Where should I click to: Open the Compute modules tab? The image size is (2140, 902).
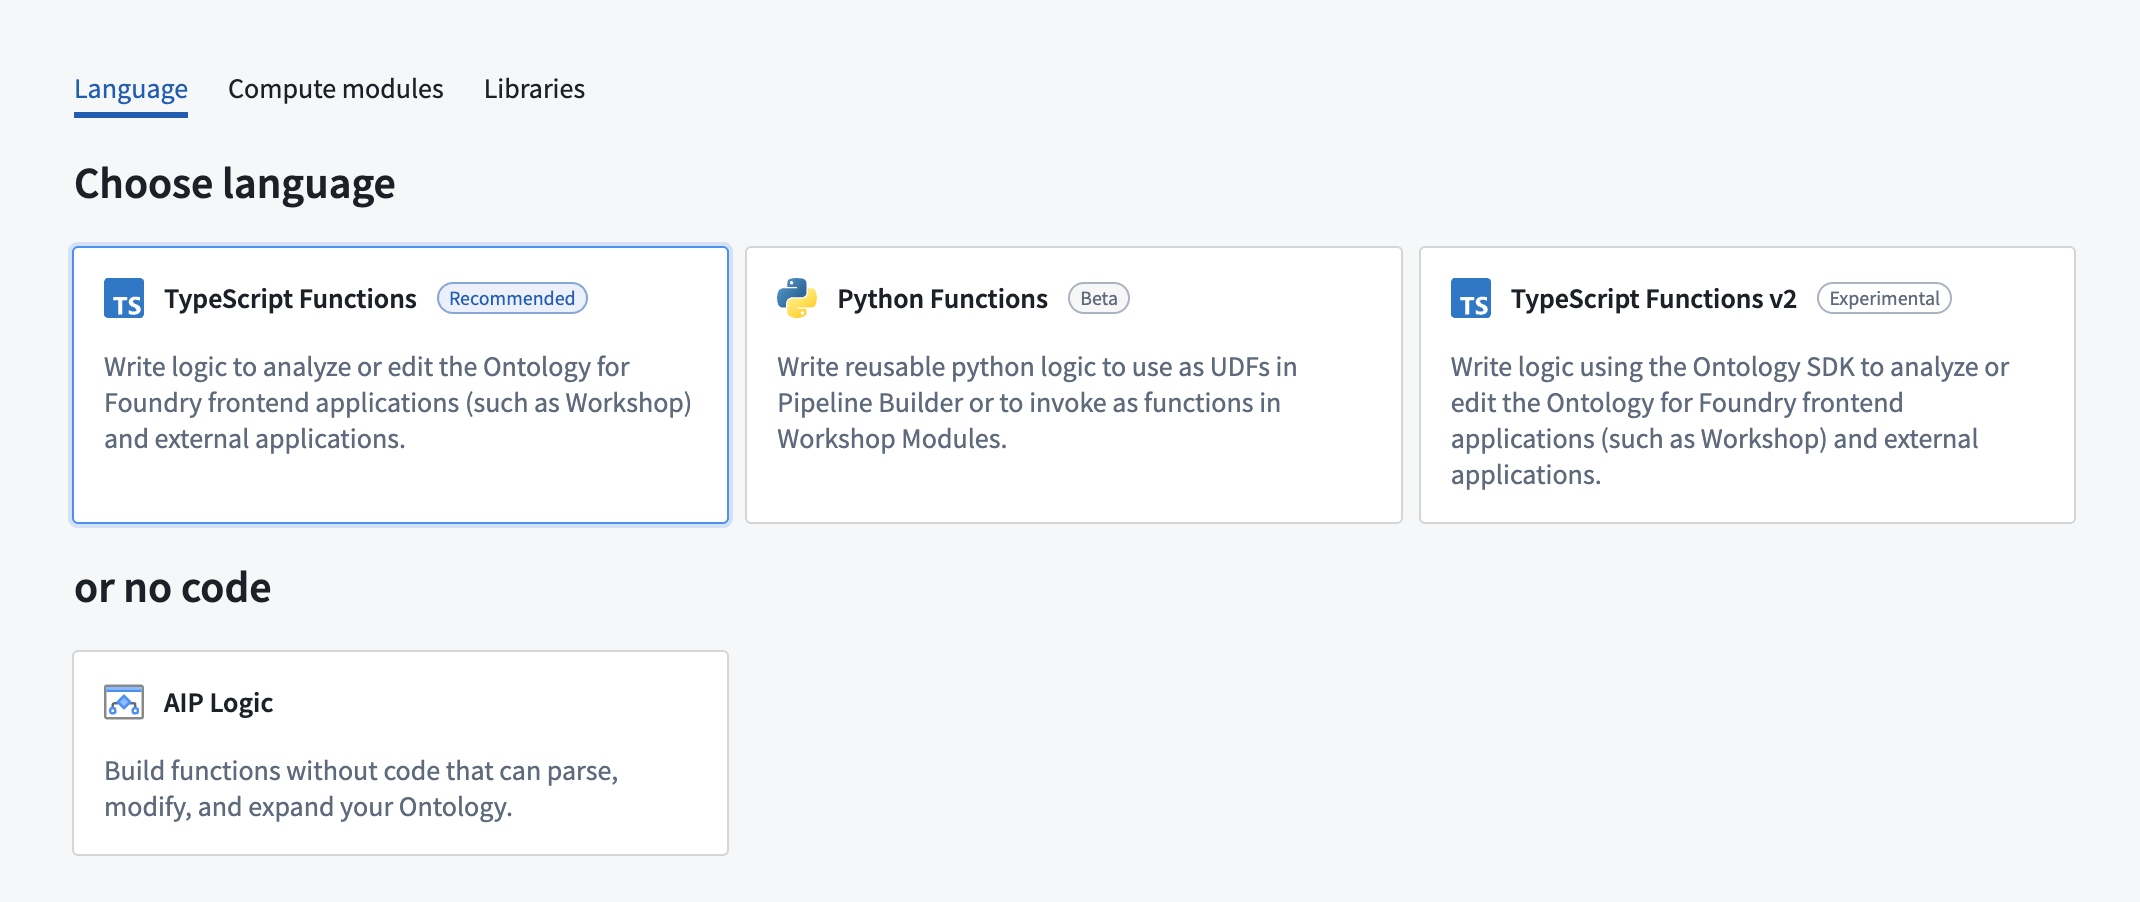pos(335,89)
